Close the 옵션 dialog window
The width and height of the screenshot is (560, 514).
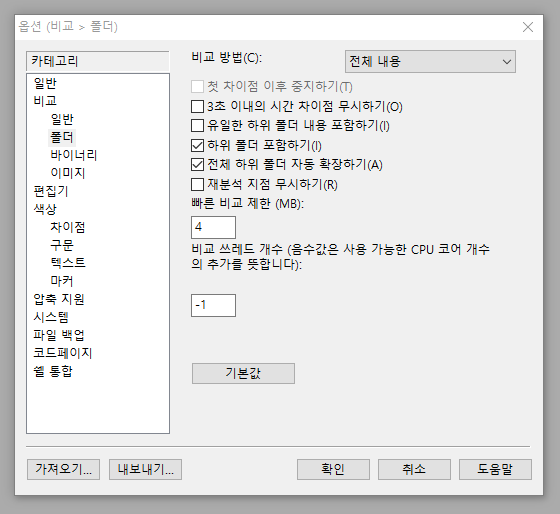(x=528, y=27)
